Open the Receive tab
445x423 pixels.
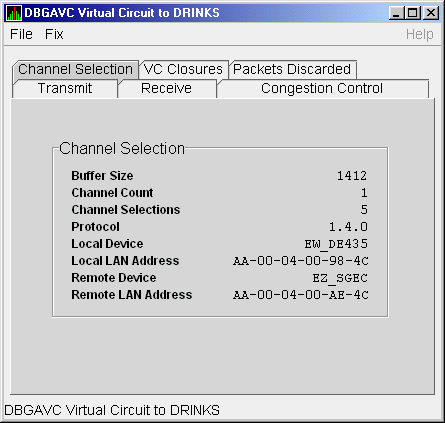click(x=166, y=89)
